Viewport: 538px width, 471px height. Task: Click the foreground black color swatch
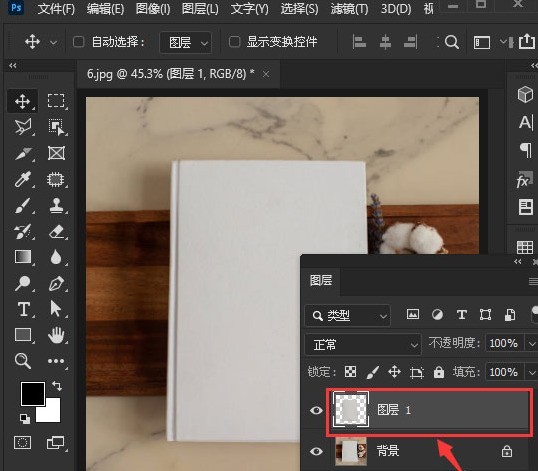pos(32,394)
